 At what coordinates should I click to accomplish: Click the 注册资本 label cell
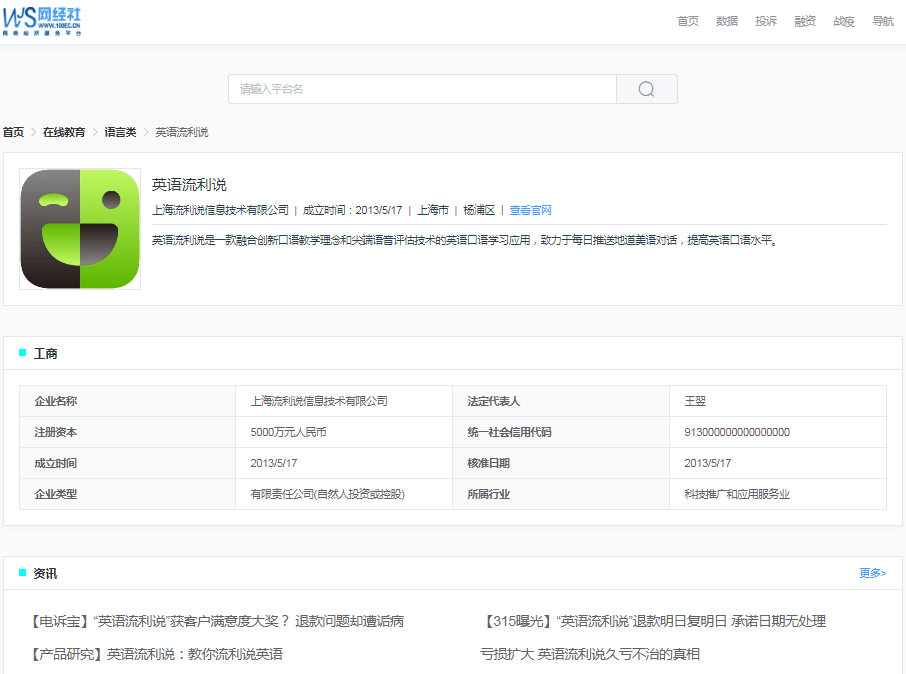(x=128, y=432)
